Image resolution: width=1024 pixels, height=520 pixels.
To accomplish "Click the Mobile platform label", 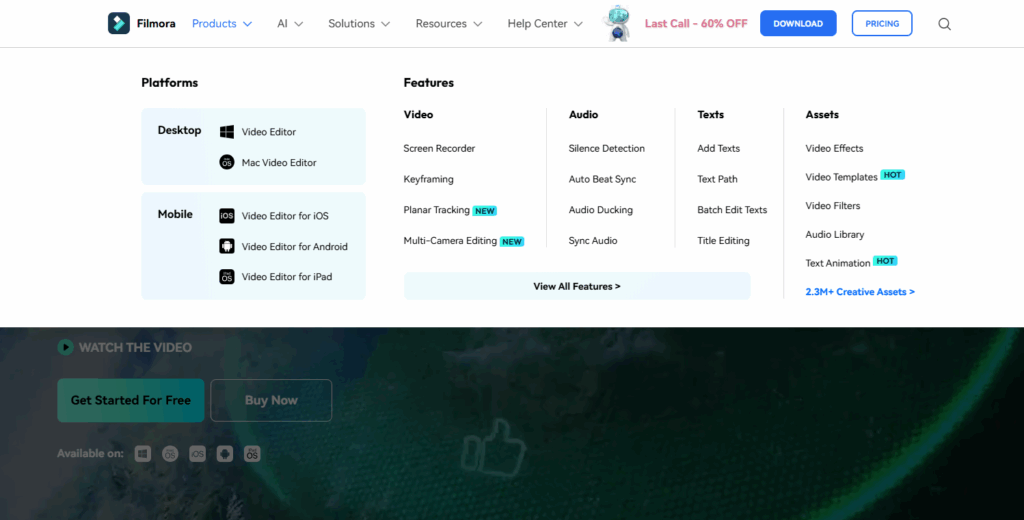I will 175,214.
